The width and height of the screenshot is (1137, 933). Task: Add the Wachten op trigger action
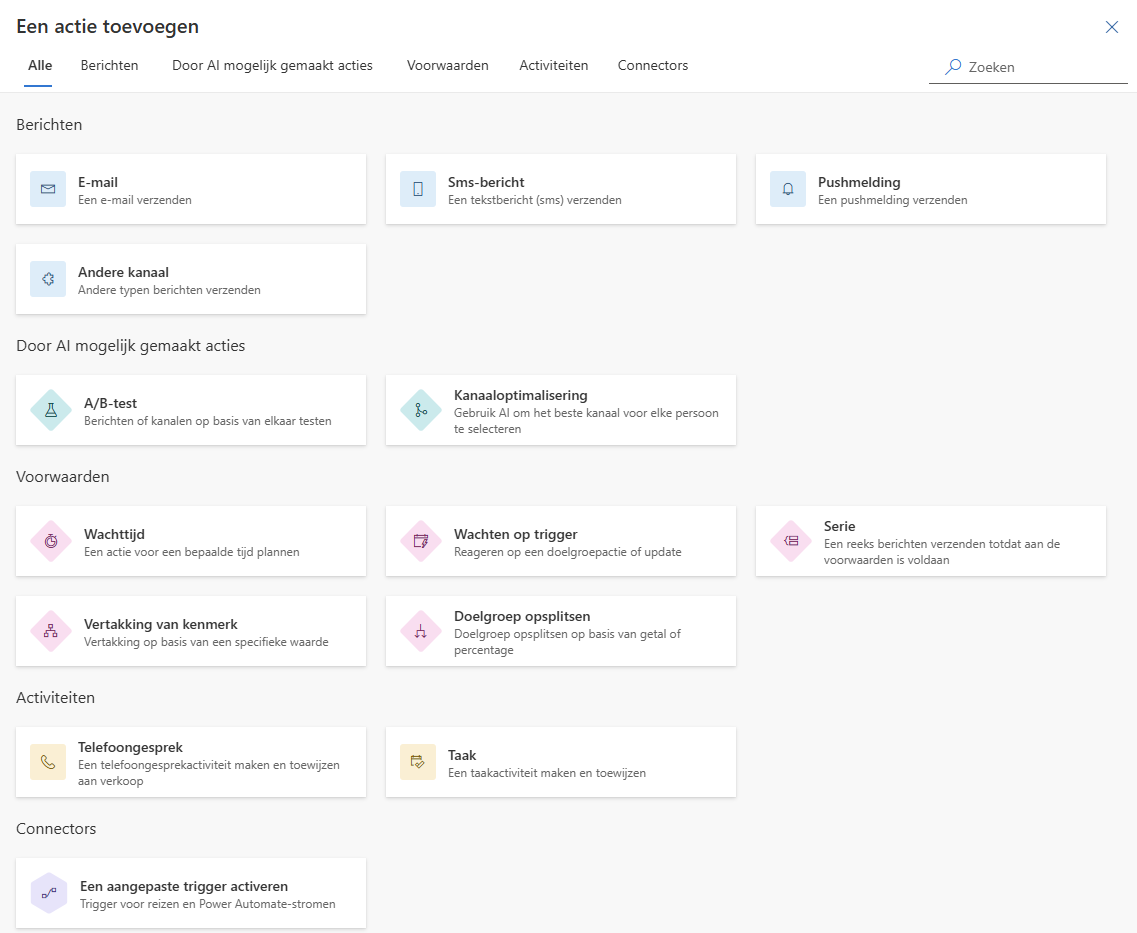click(x=560, y=541)
